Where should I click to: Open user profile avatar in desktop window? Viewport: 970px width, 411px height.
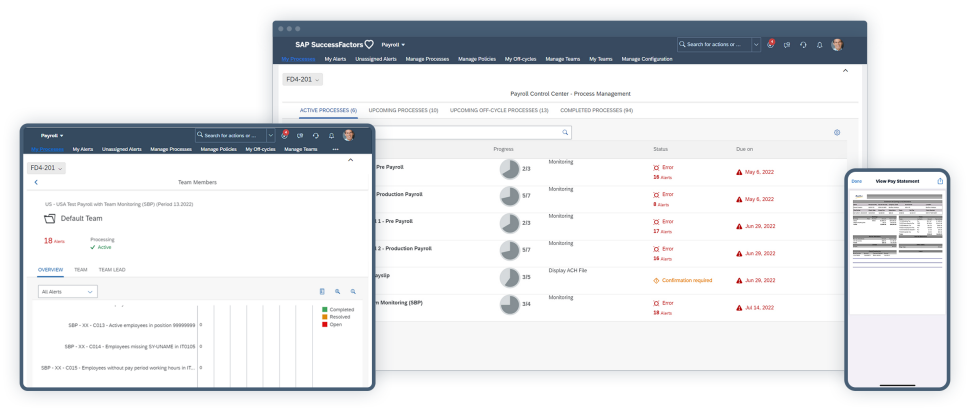tap(837, 45)
